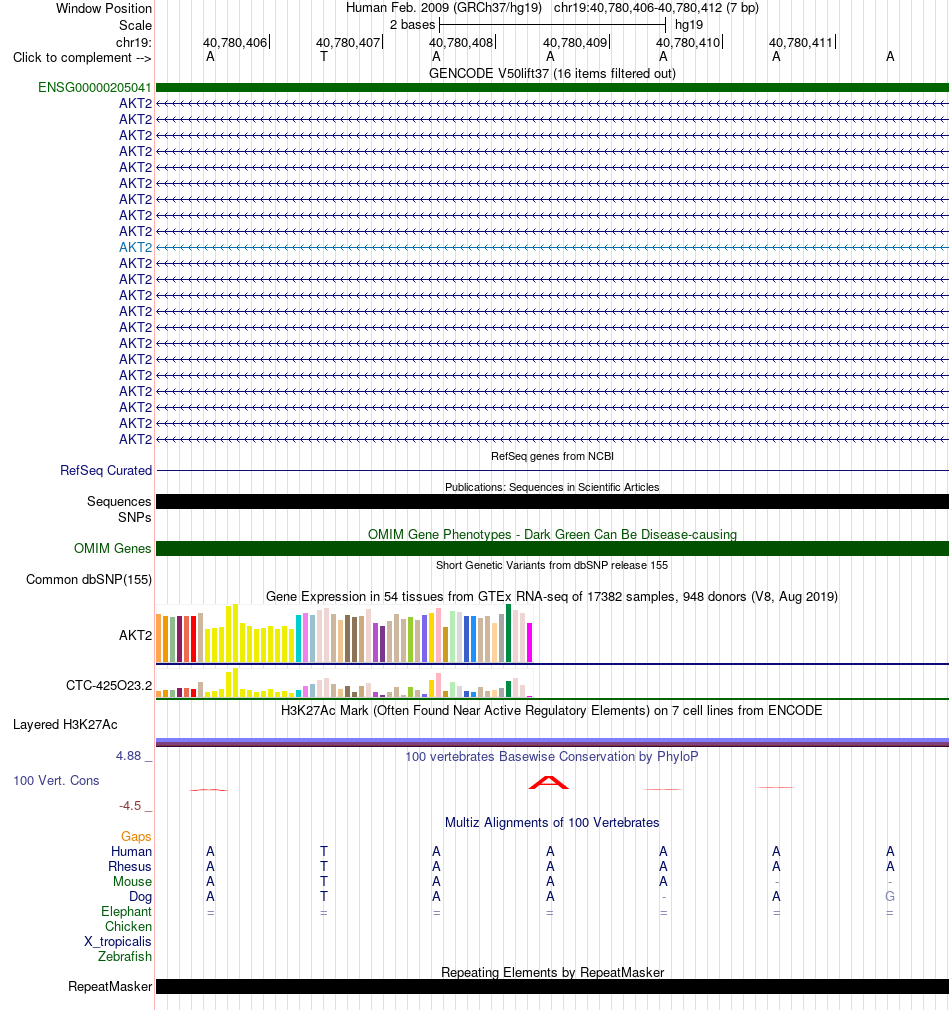Screen dimensions: 950x1010
Task: Open the GENCODE V50lift37 track title
Action: (552, 73)
